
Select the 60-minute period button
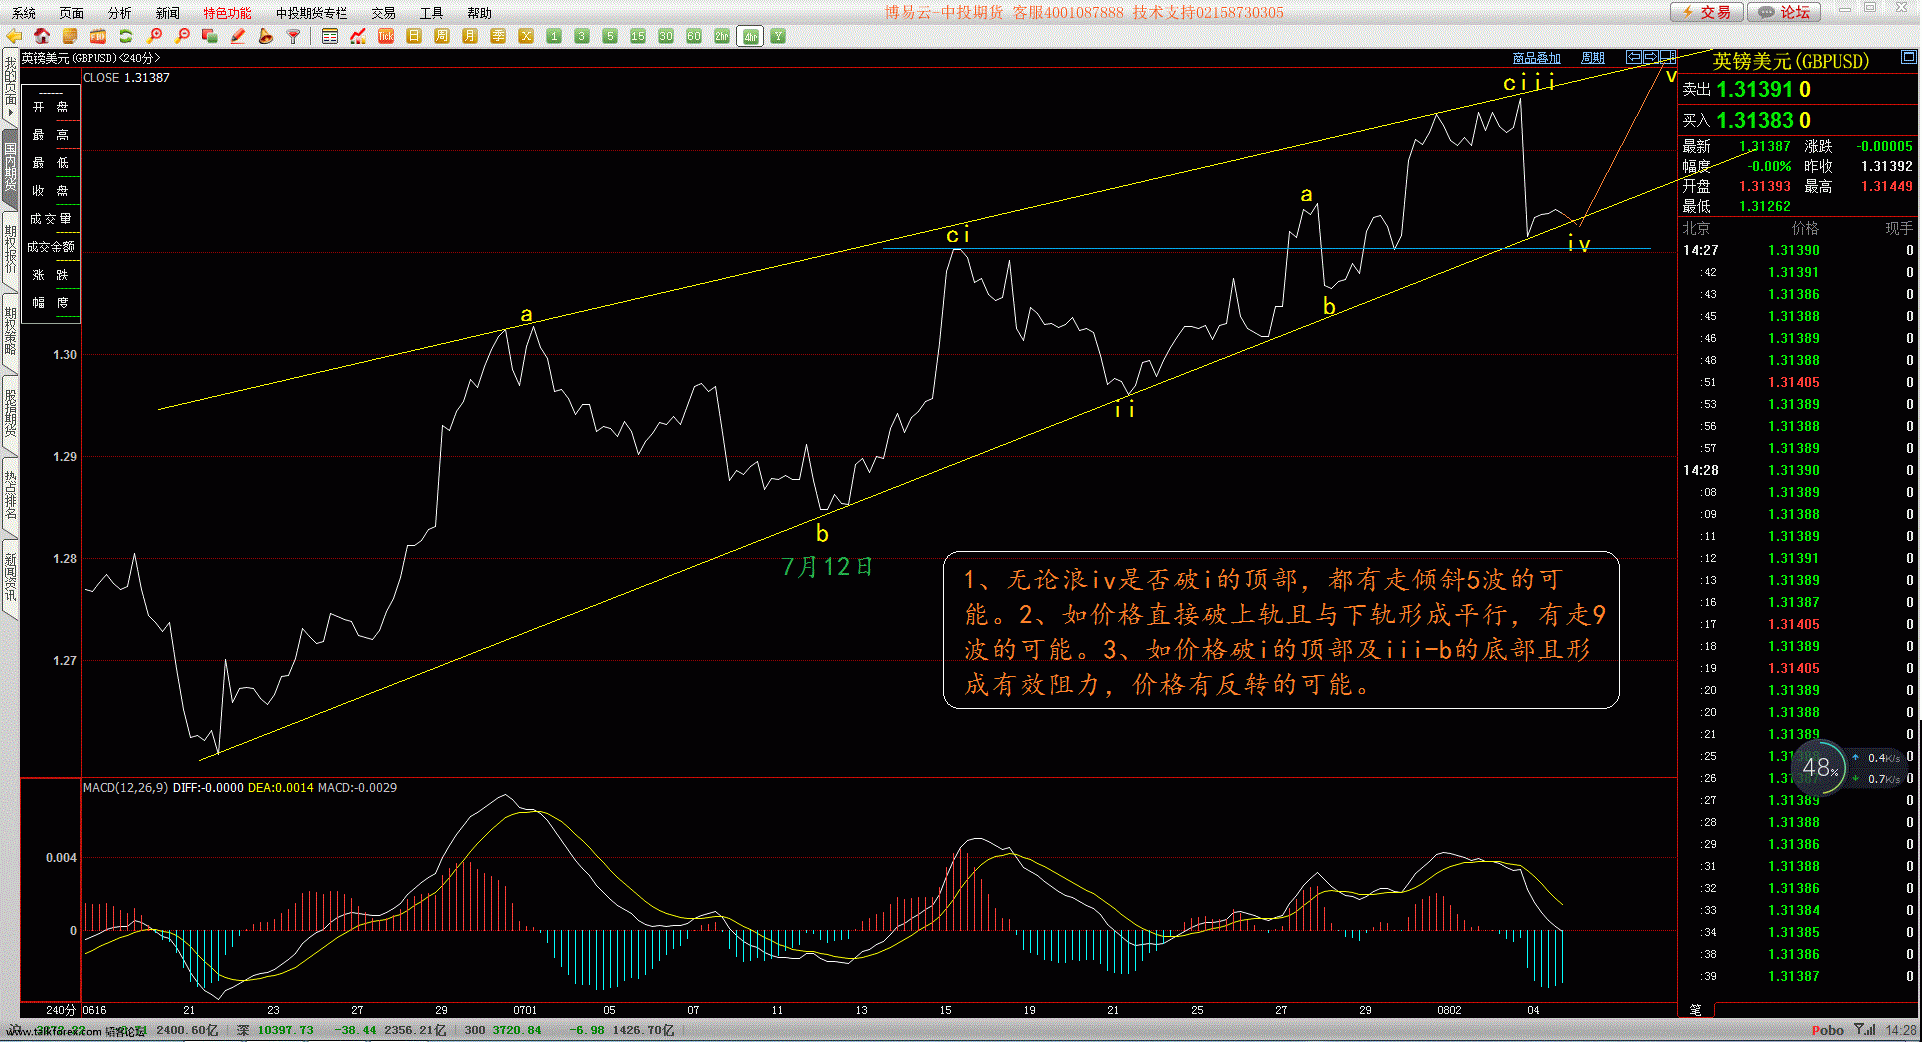tap(694, 36)
